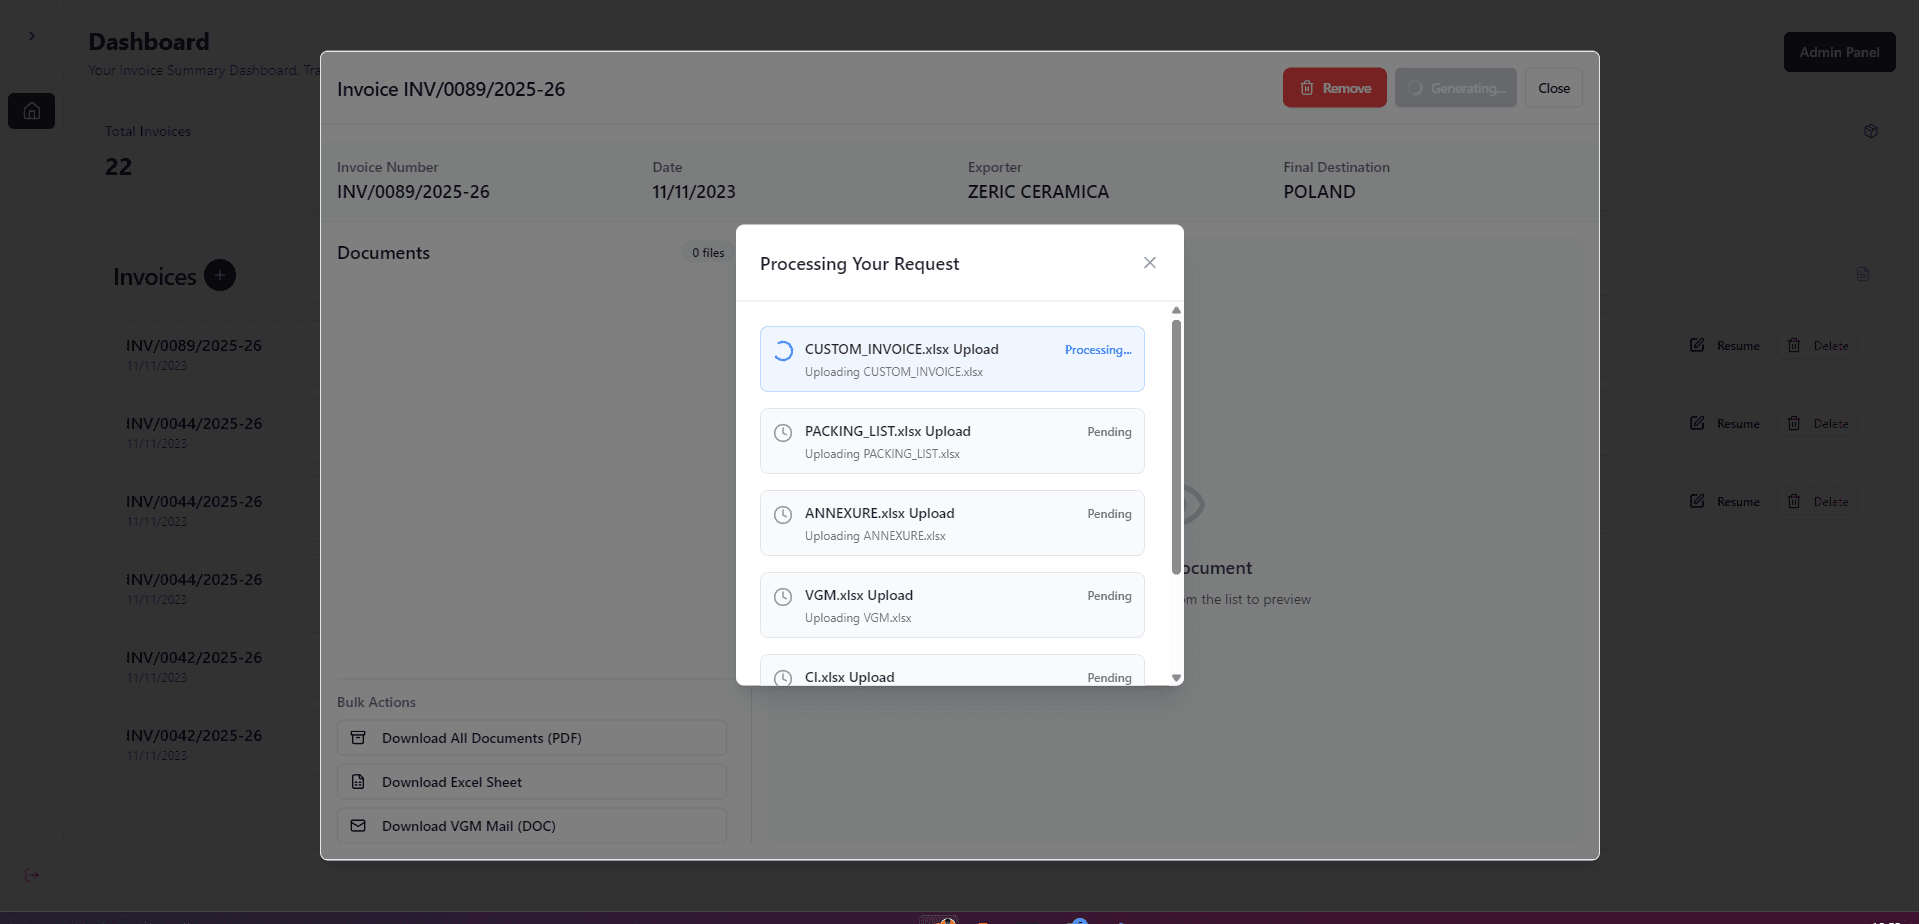Screen dimensions: 1919x924
Task: Click the 11/11/2023 date value in panel
Action: pyautogui.click(x=694, y=192)
